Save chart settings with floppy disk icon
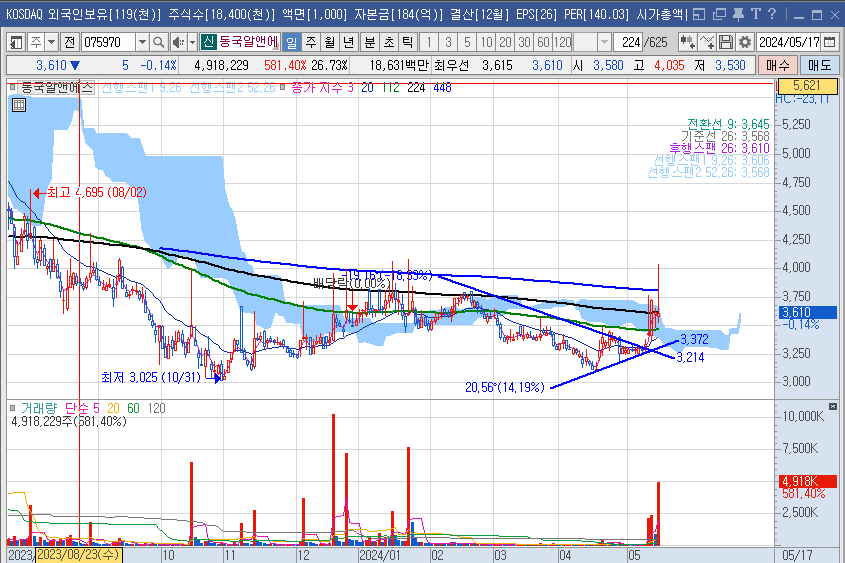This screenshot has width=845, height=563. (726, 41)
